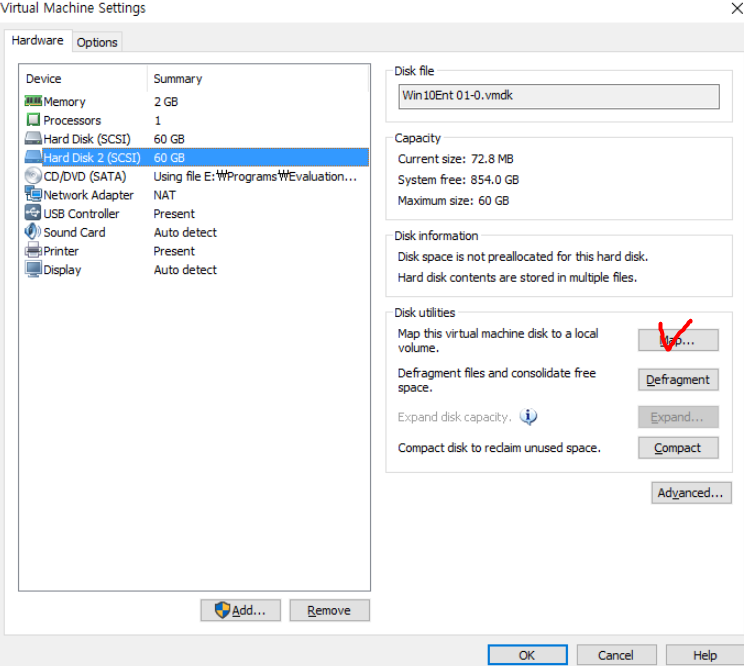Screen dimensions: 744x666
Task: Click the Summary column header
Action: point(258,78)
